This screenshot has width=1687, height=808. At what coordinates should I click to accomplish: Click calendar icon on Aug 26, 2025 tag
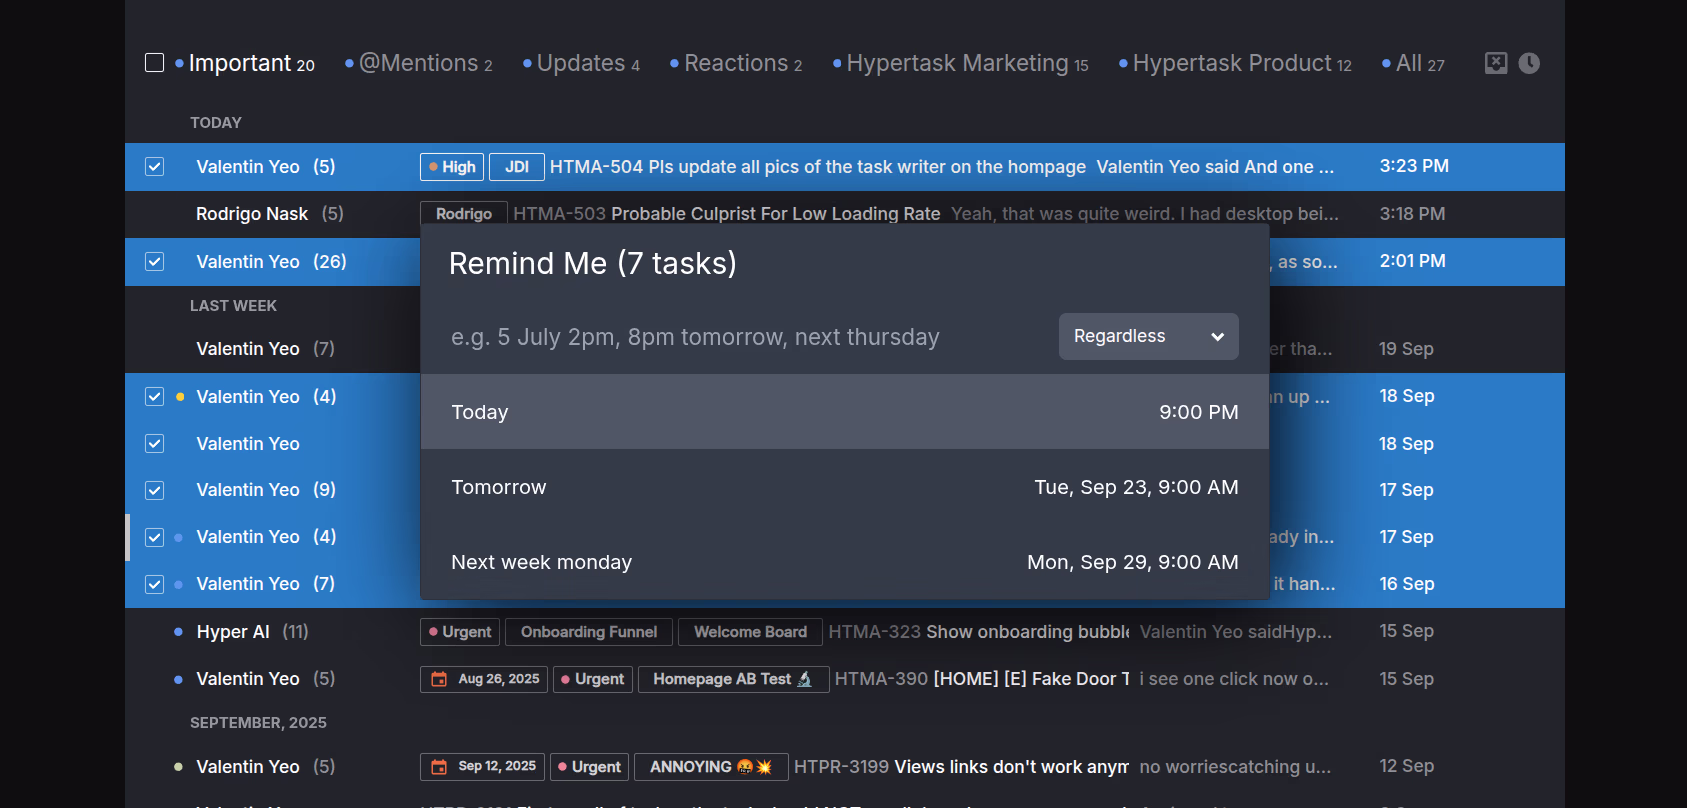click(x=439, y=679)
